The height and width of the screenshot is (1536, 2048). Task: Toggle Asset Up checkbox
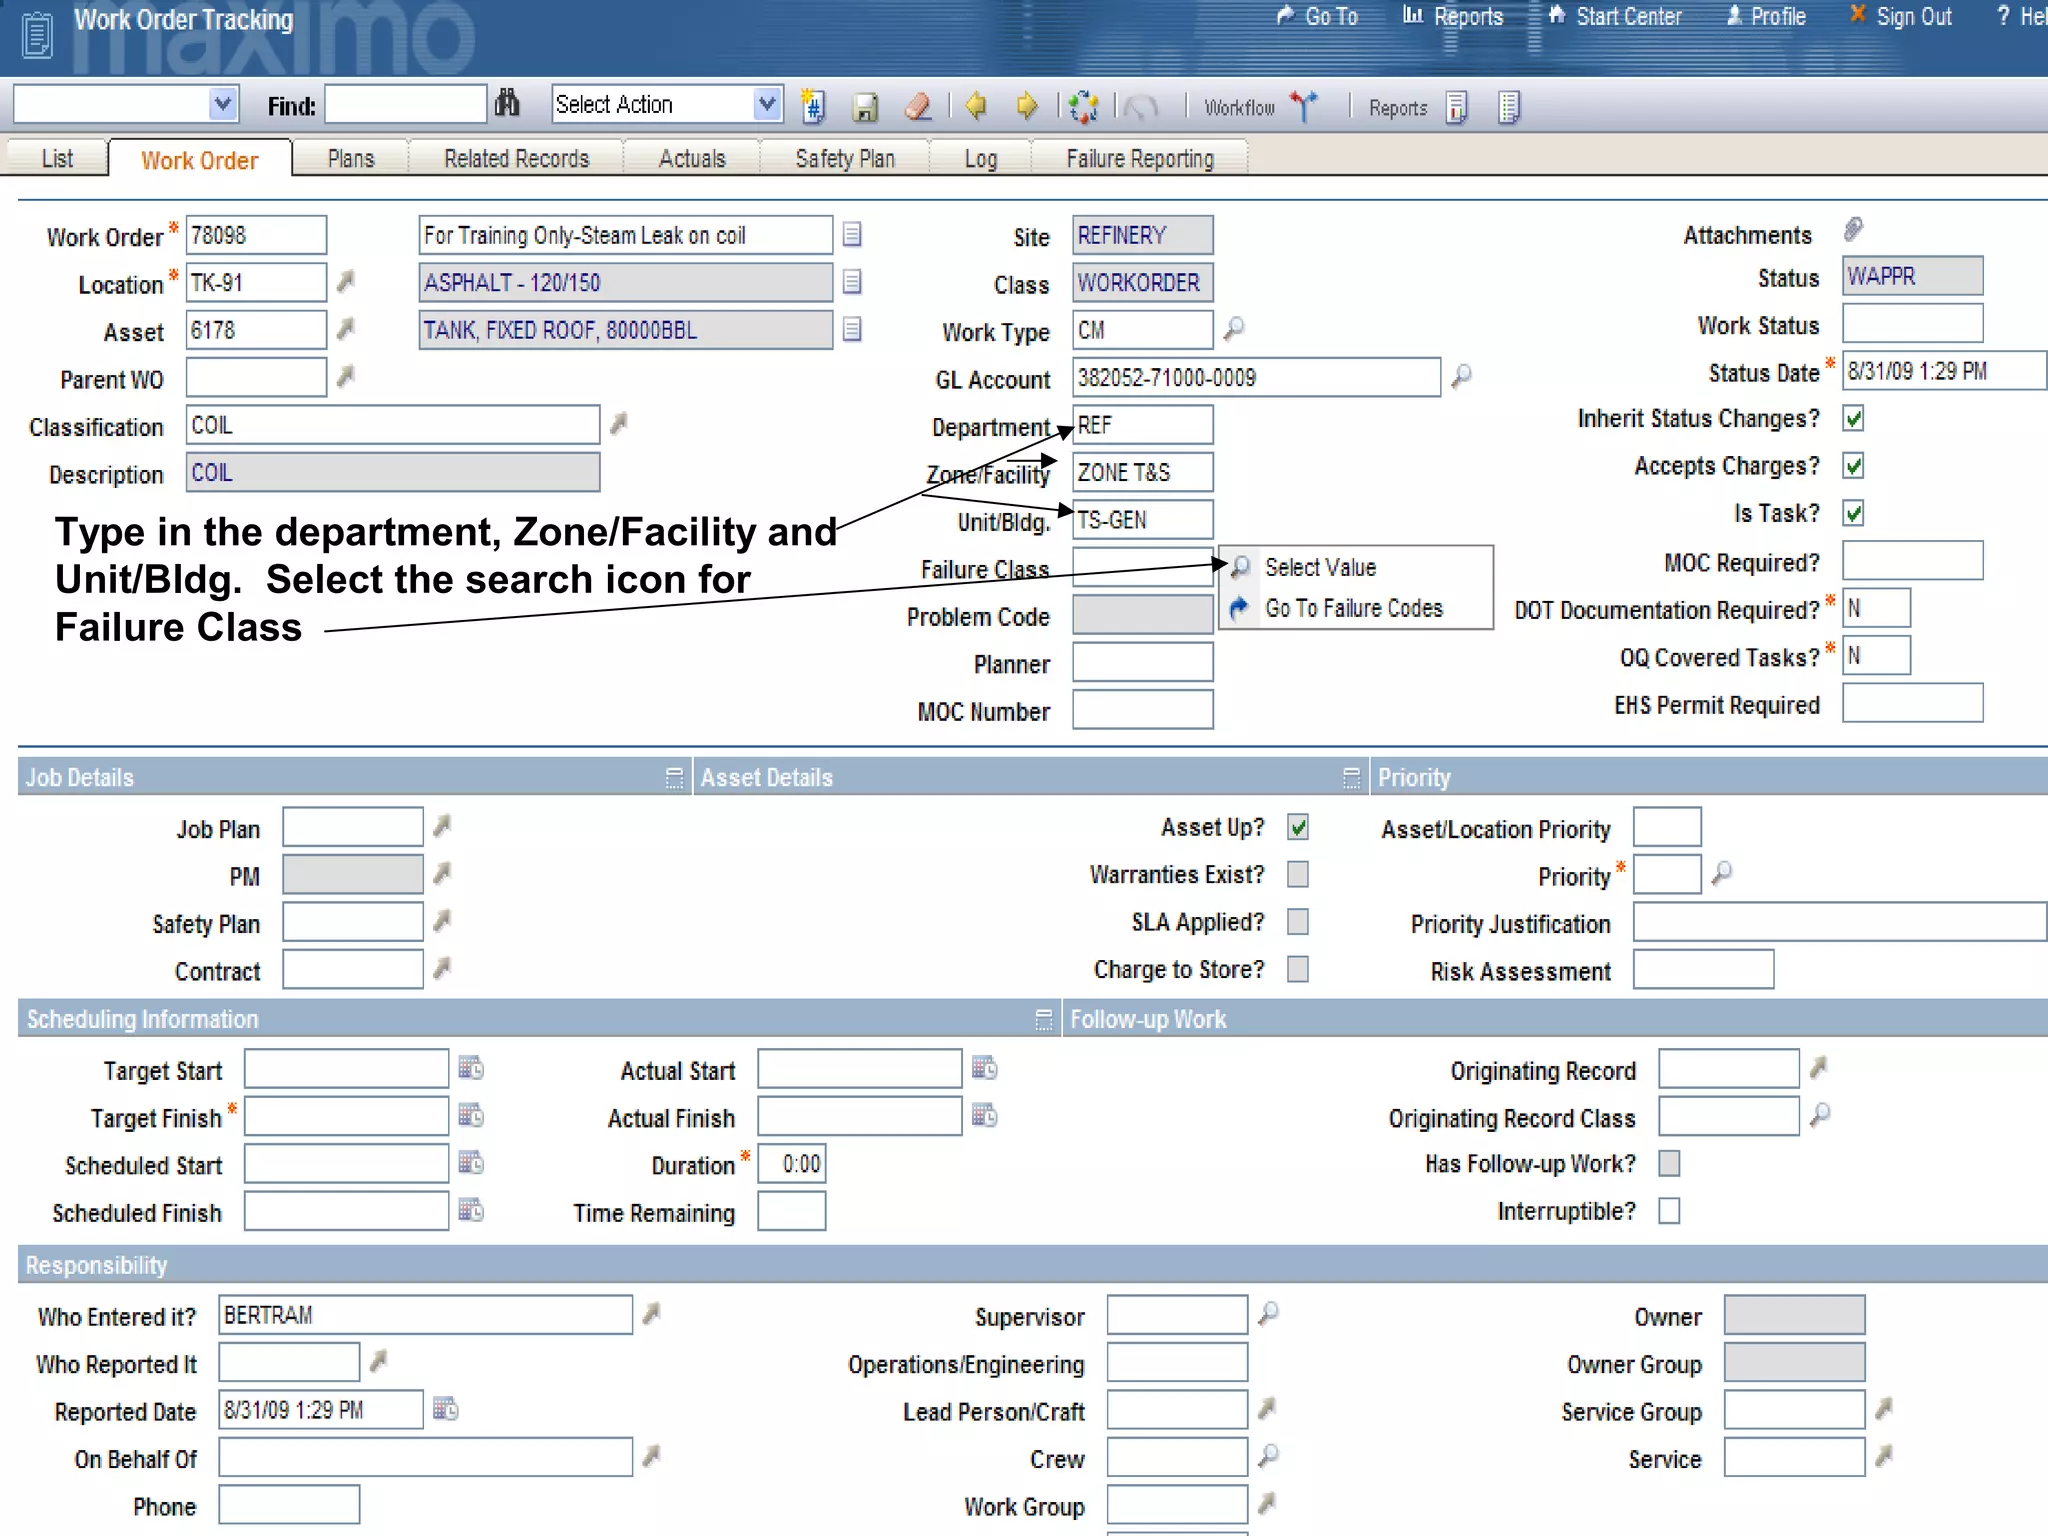point(1298,827)
